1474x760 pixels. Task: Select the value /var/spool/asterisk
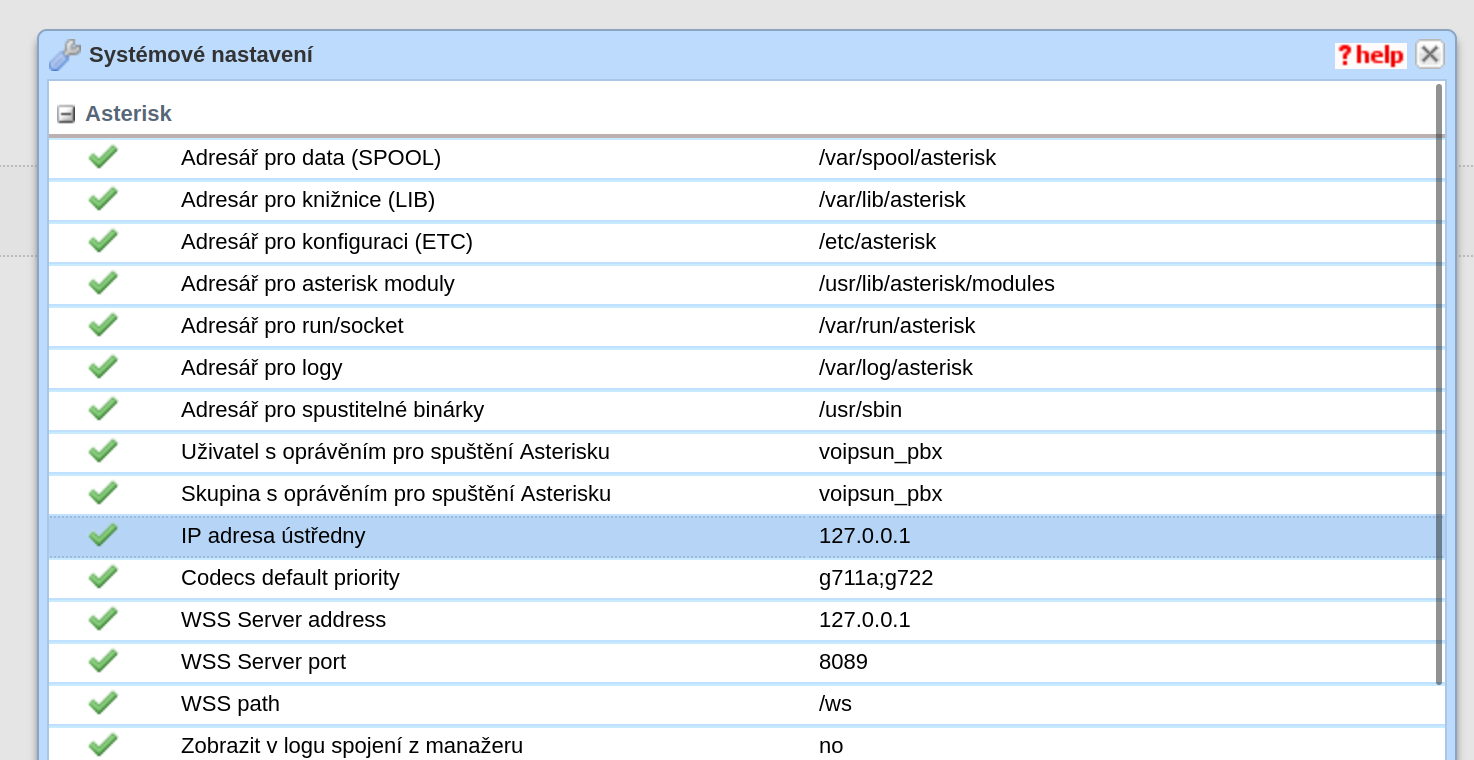click(907, 158)
